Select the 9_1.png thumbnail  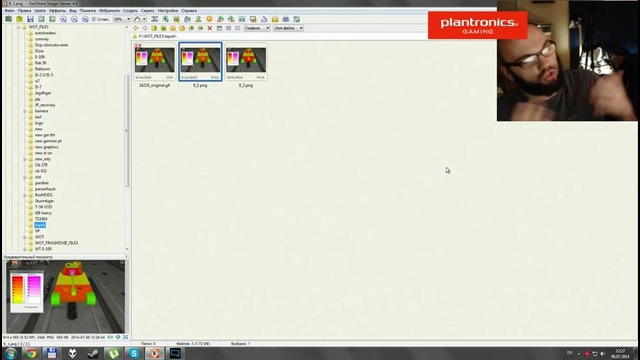(200, 62)
